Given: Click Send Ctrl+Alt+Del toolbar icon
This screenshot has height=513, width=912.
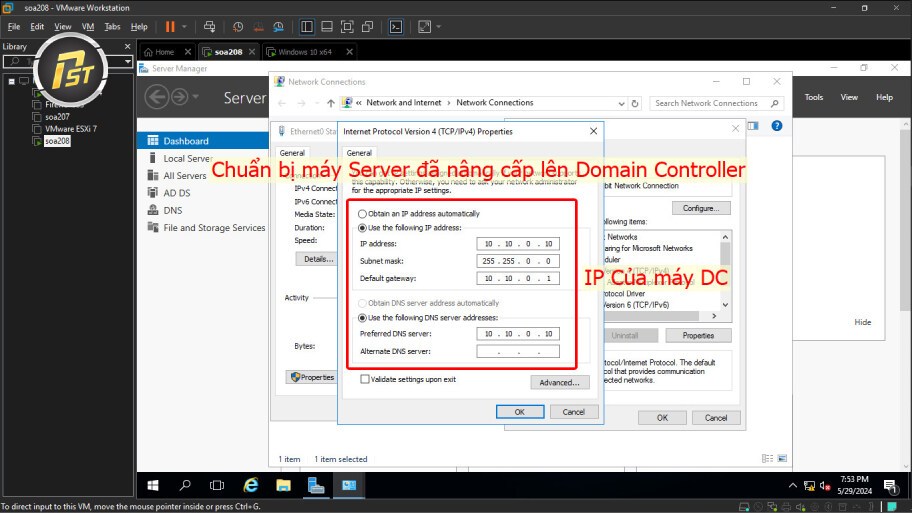Looking at the screenshot, I should pos(209,27).
